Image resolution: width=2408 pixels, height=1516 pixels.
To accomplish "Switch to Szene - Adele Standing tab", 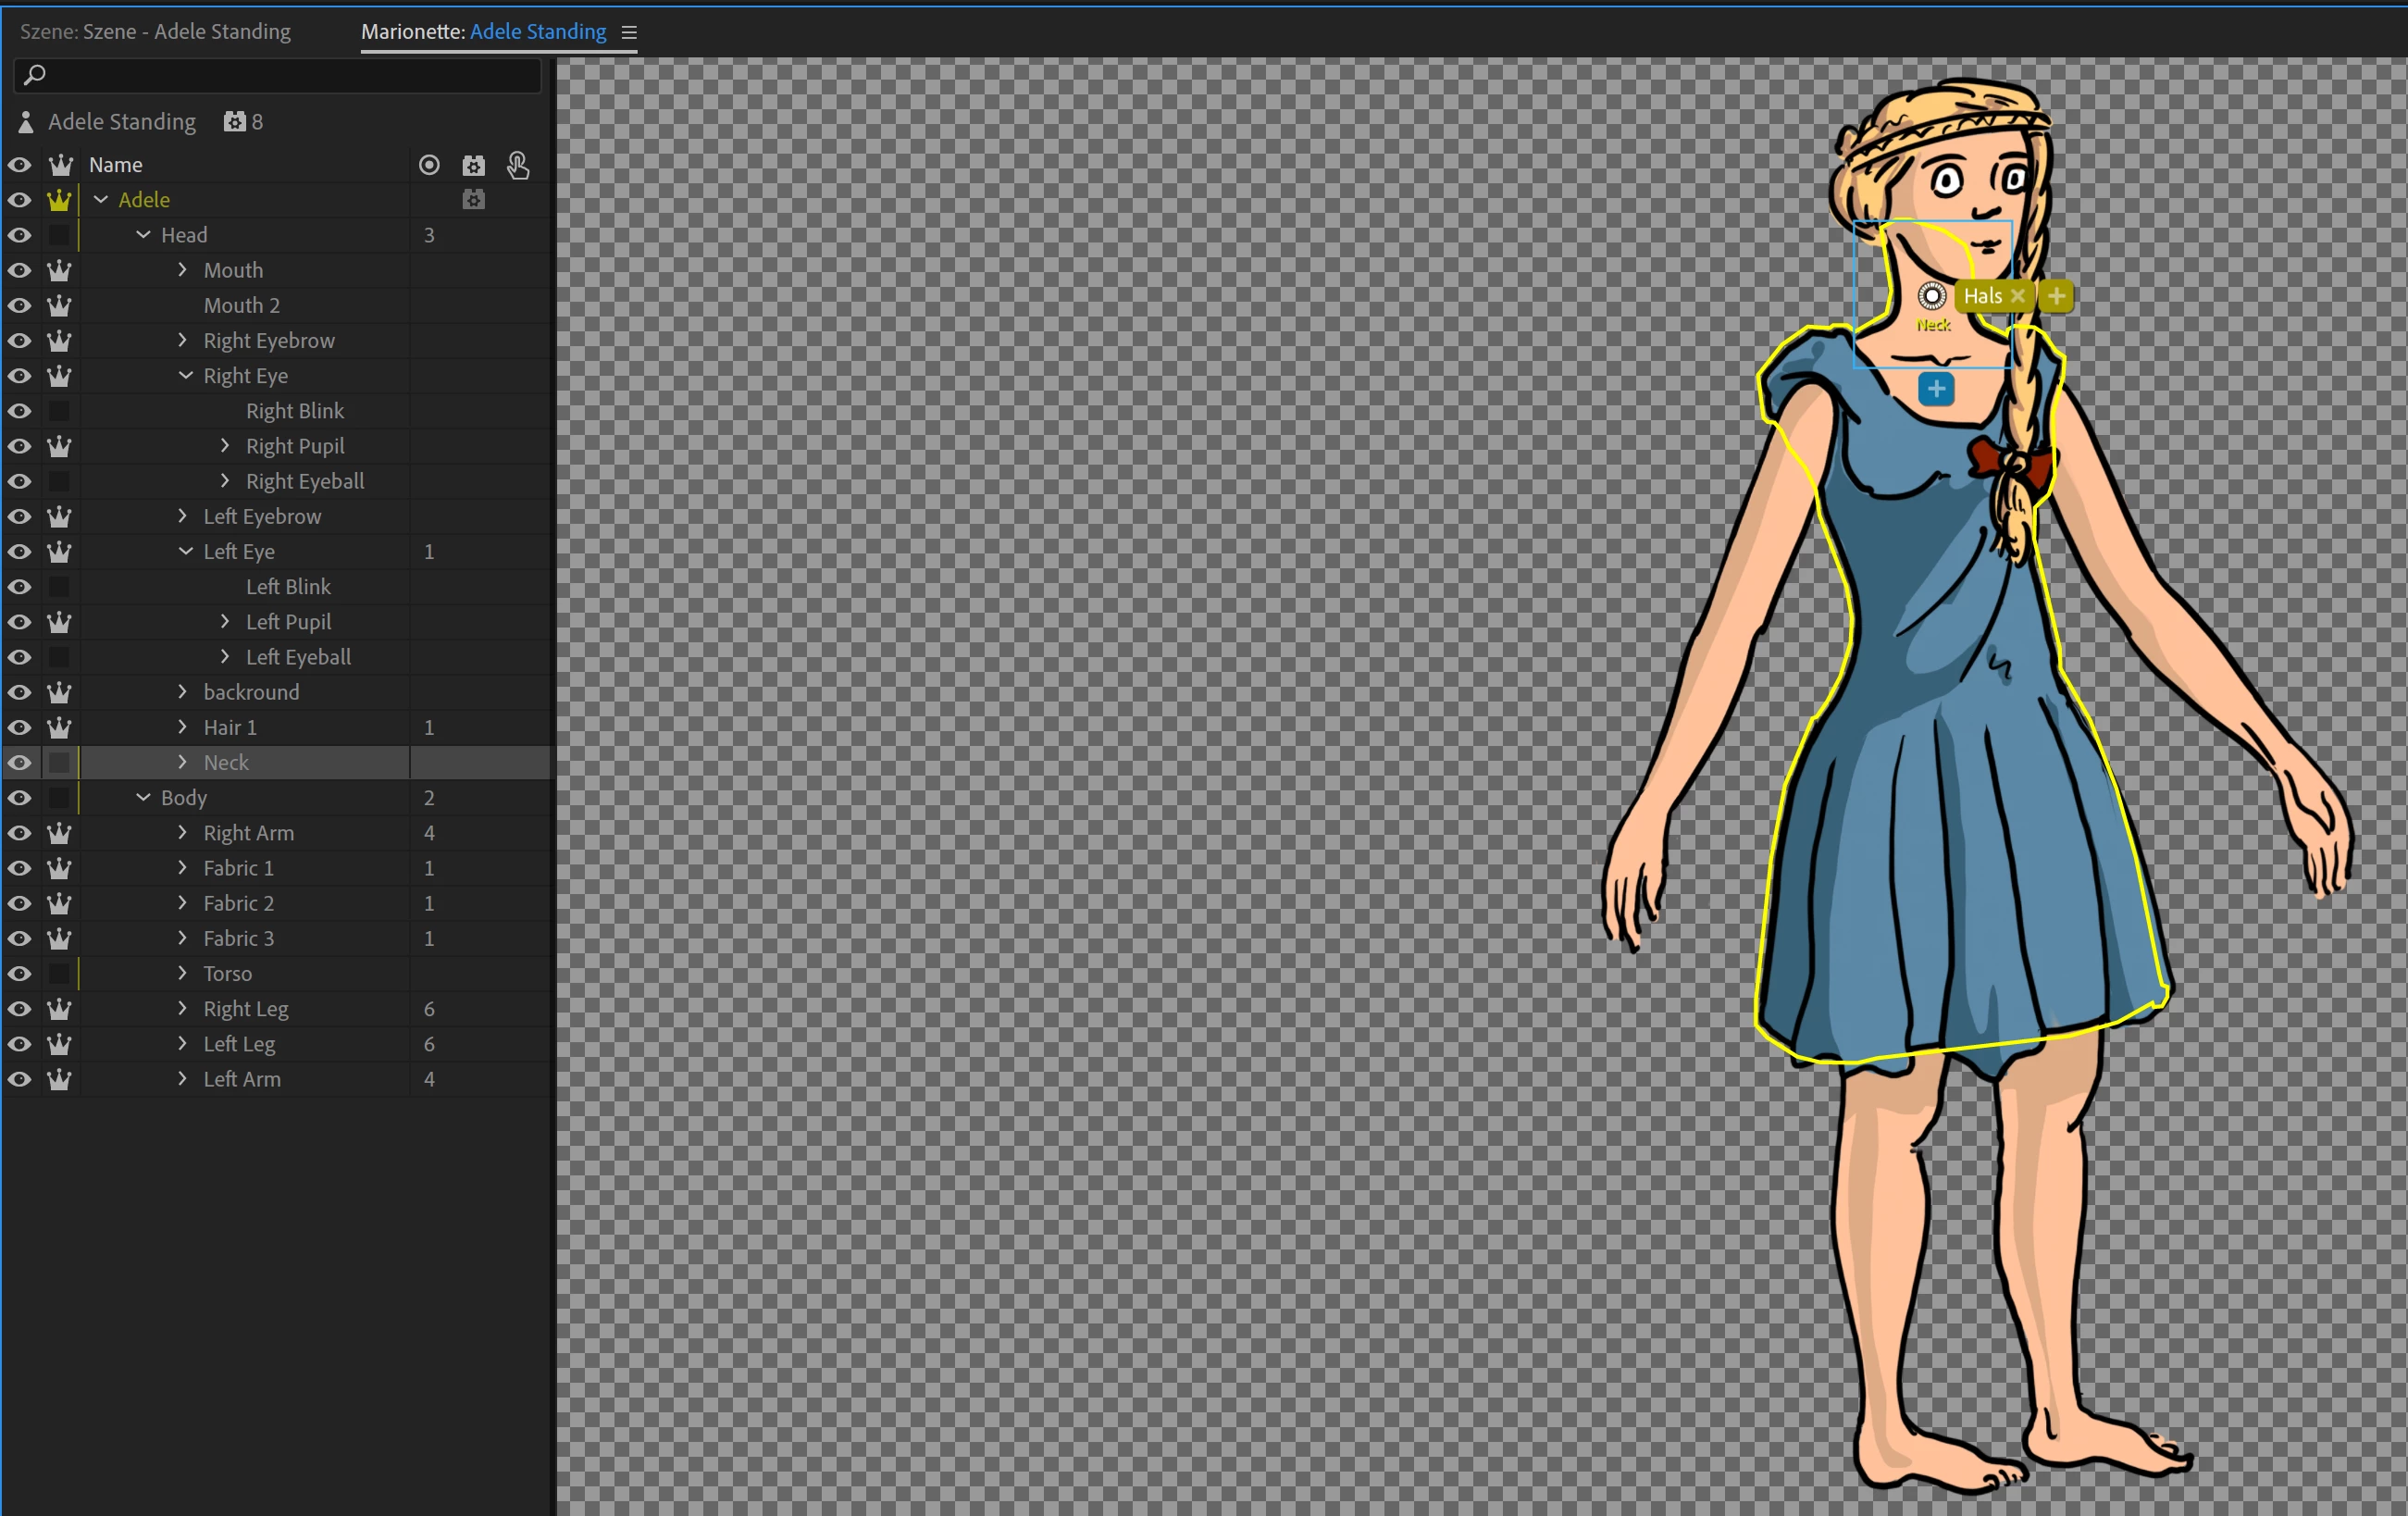I will click(x=155, y=32).
